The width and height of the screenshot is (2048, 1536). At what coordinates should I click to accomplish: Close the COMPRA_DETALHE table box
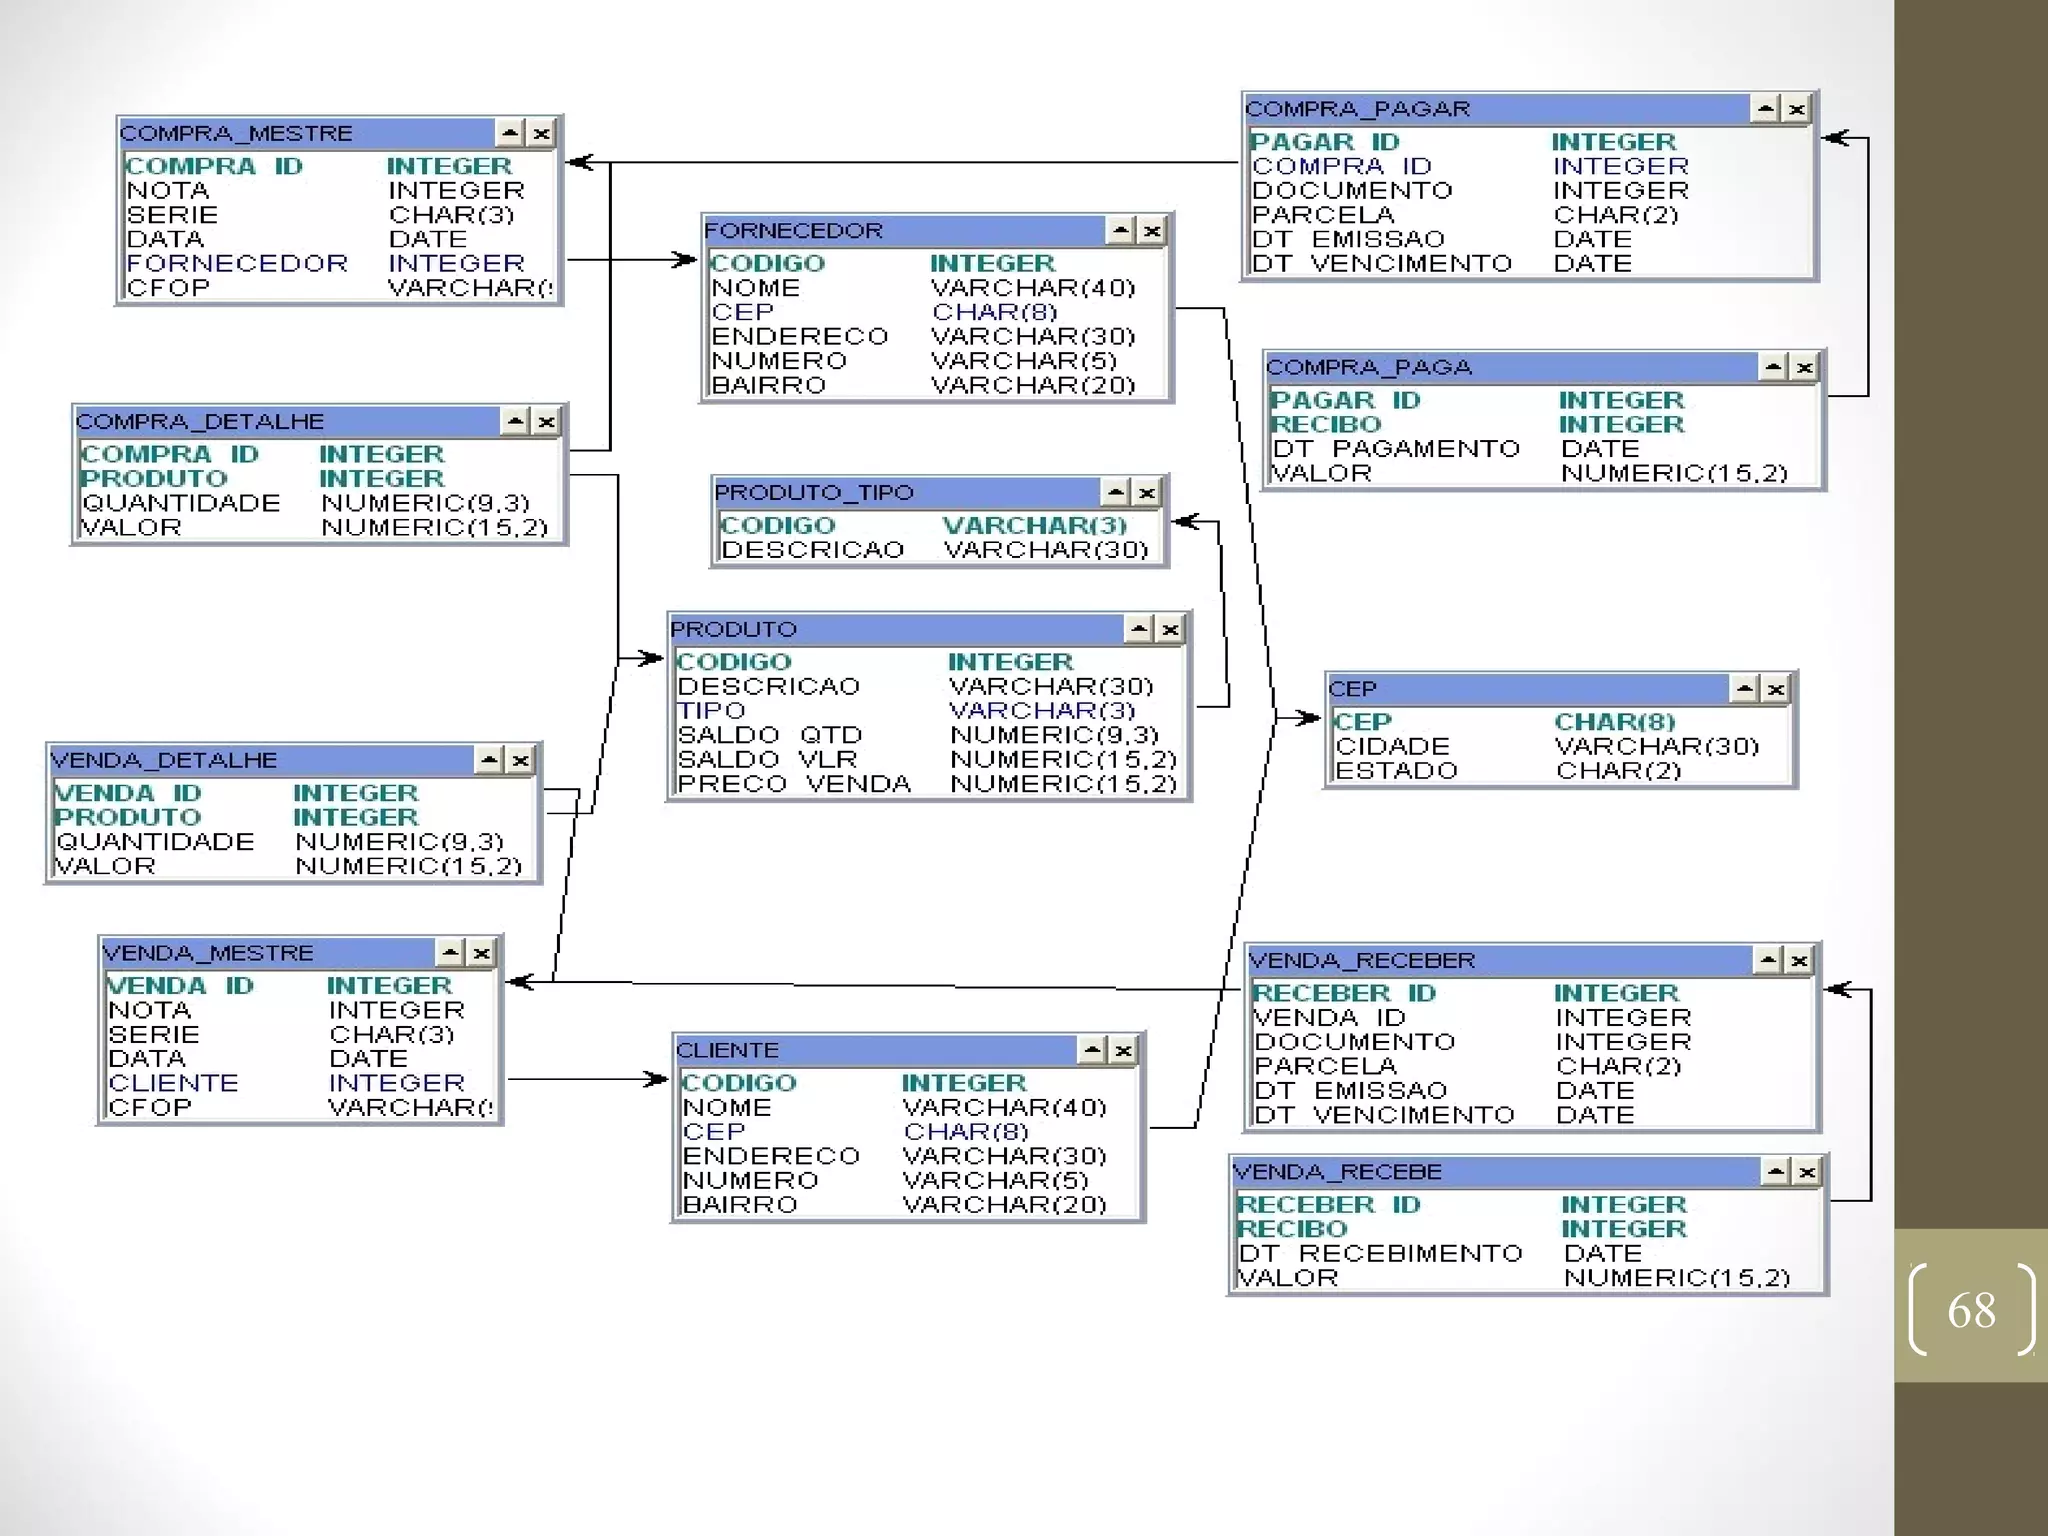[546, 422]
